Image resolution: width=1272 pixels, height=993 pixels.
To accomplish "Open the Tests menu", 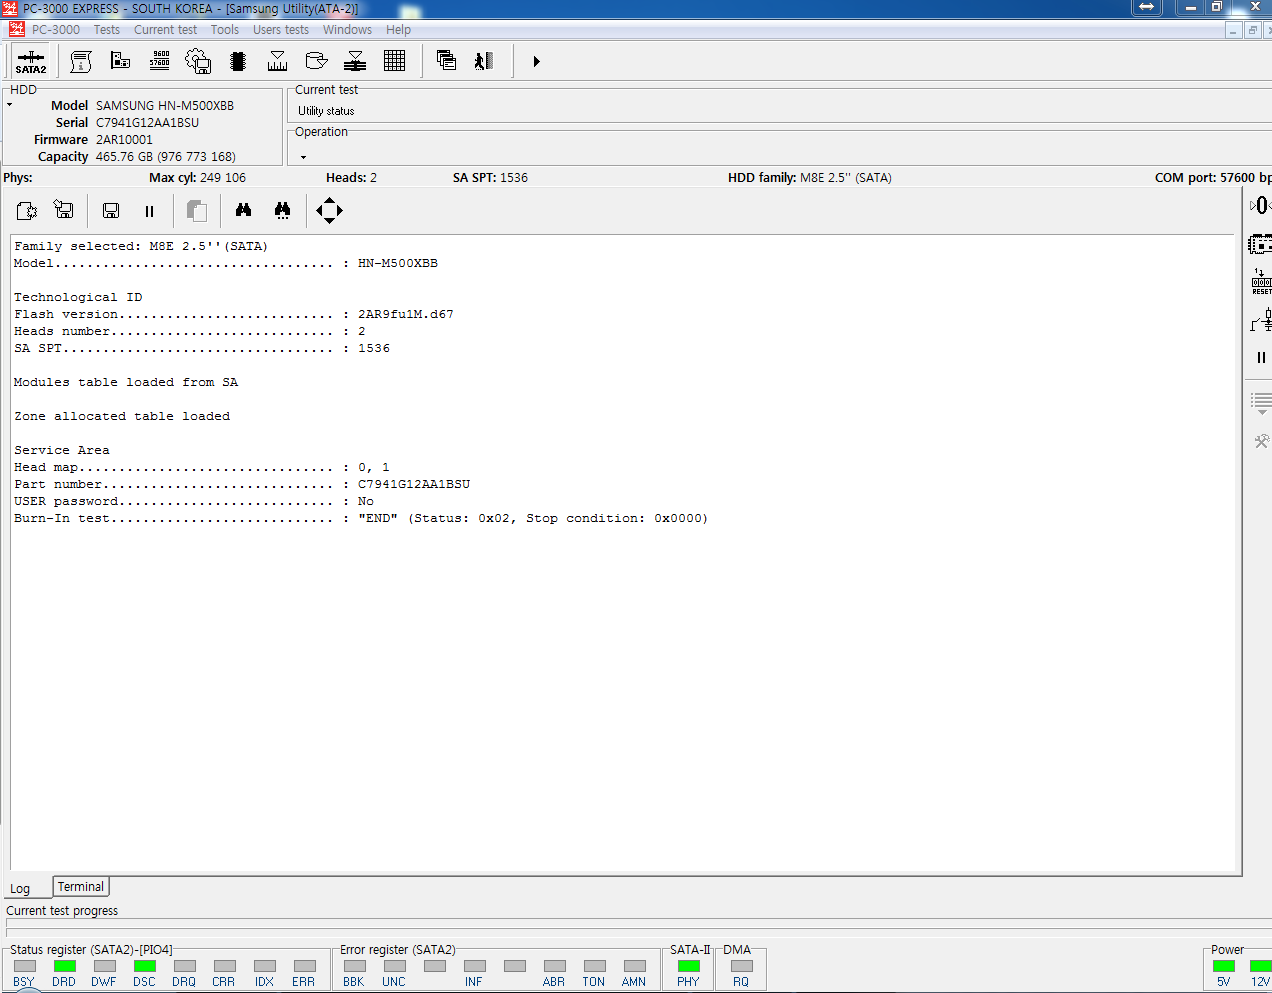I will (x=106, y=30).
